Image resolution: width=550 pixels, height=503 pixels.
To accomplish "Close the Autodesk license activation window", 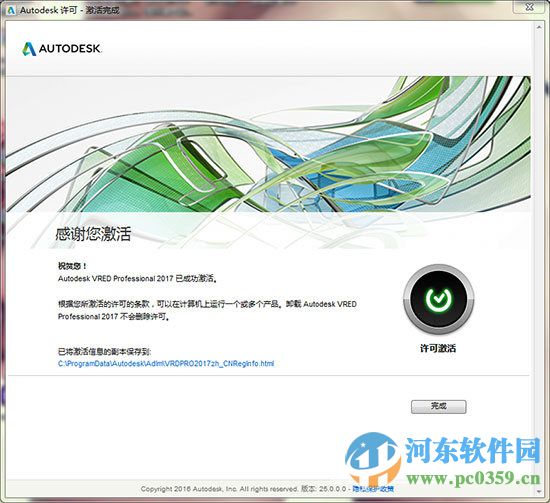I will click(529, 7).
